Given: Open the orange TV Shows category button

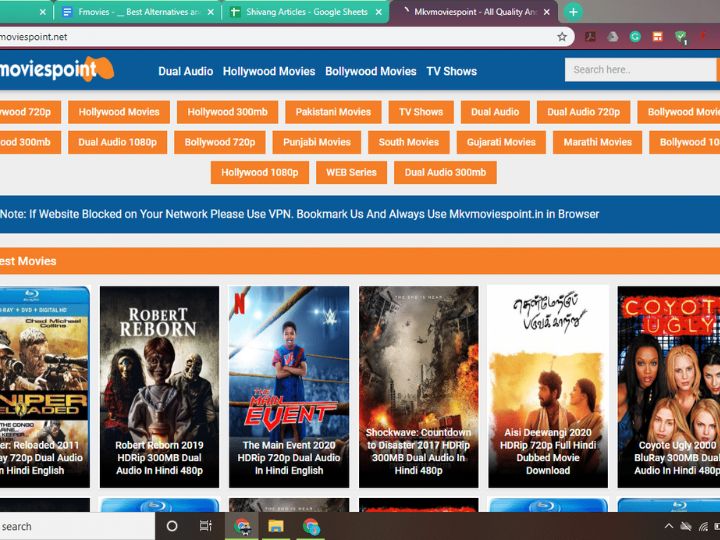Looking at the screenshot, I should coord(421,112).
